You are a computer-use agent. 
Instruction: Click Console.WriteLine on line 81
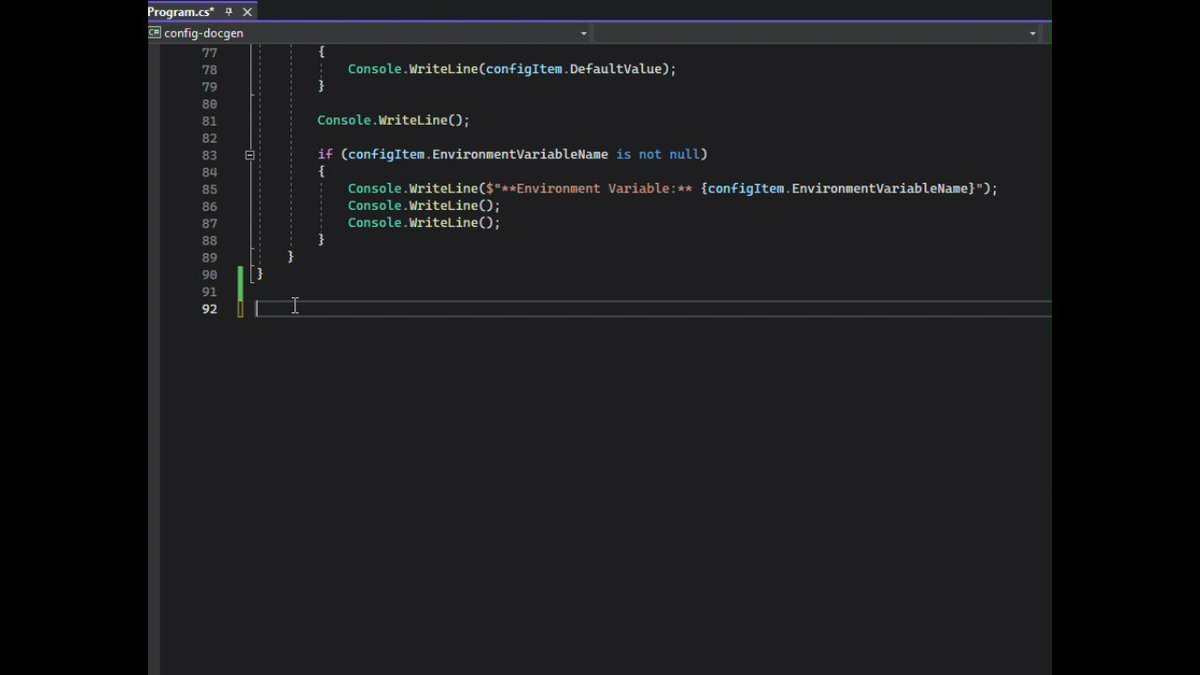(385, 121)
